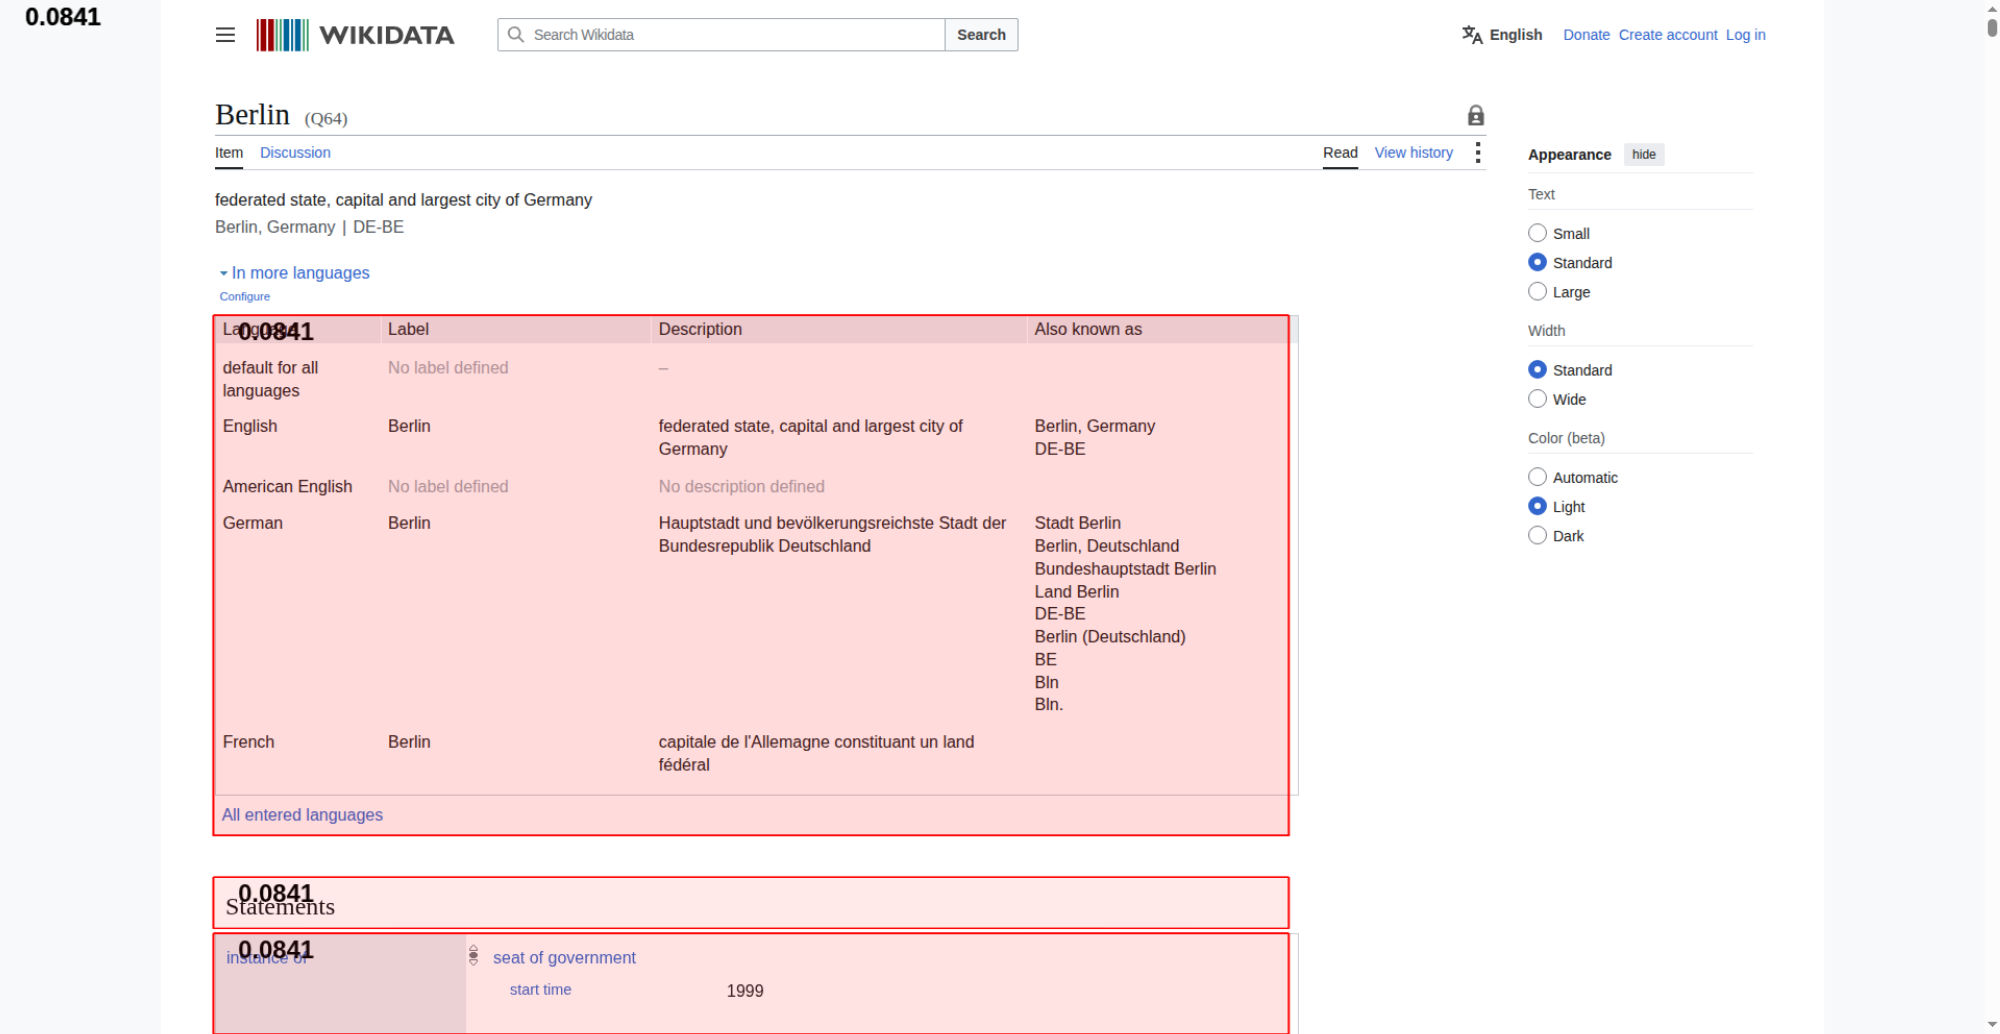Click the 'Land Berlin' alias
Viewport: 2000px width, 1034px height.
[x=1076, y=592]
